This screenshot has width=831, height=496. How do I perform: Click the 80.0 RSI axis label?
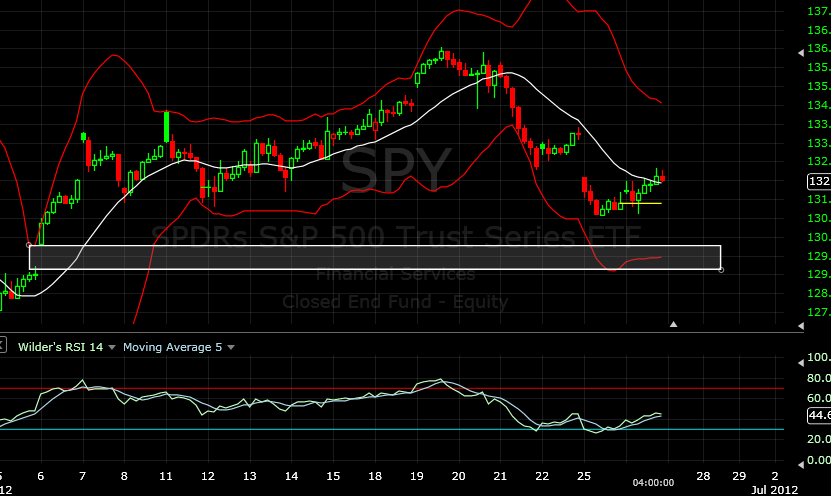tap(819, 378)
